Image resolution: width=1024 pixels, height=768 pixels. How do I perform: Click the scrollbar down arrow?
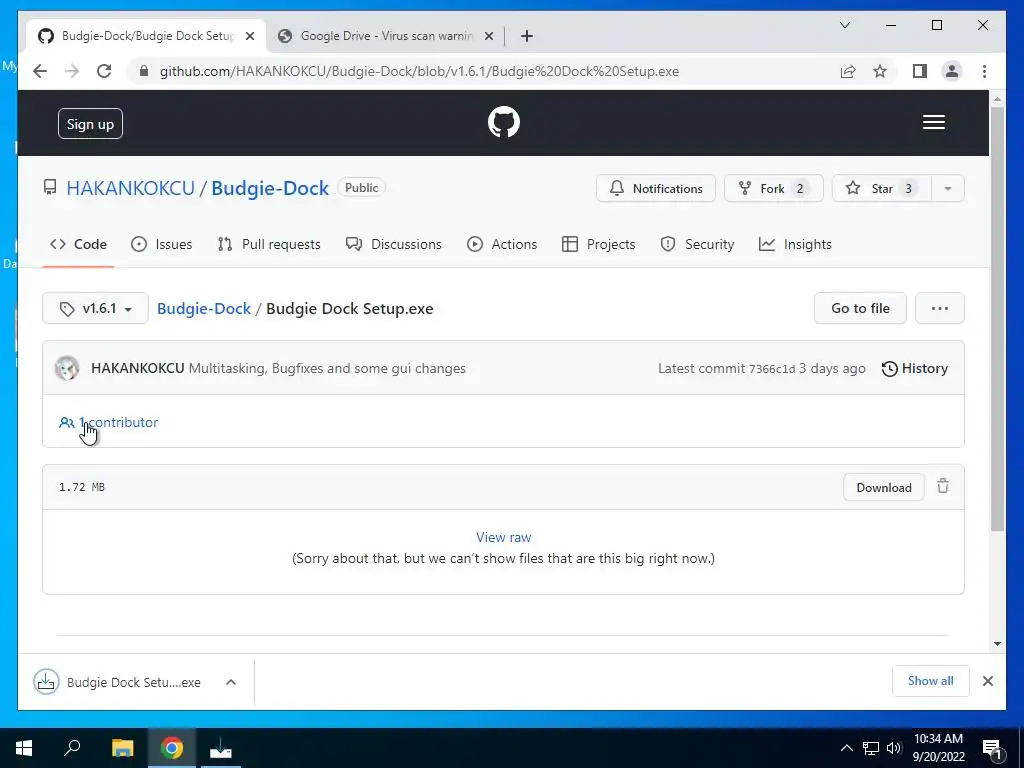[997, 644]
